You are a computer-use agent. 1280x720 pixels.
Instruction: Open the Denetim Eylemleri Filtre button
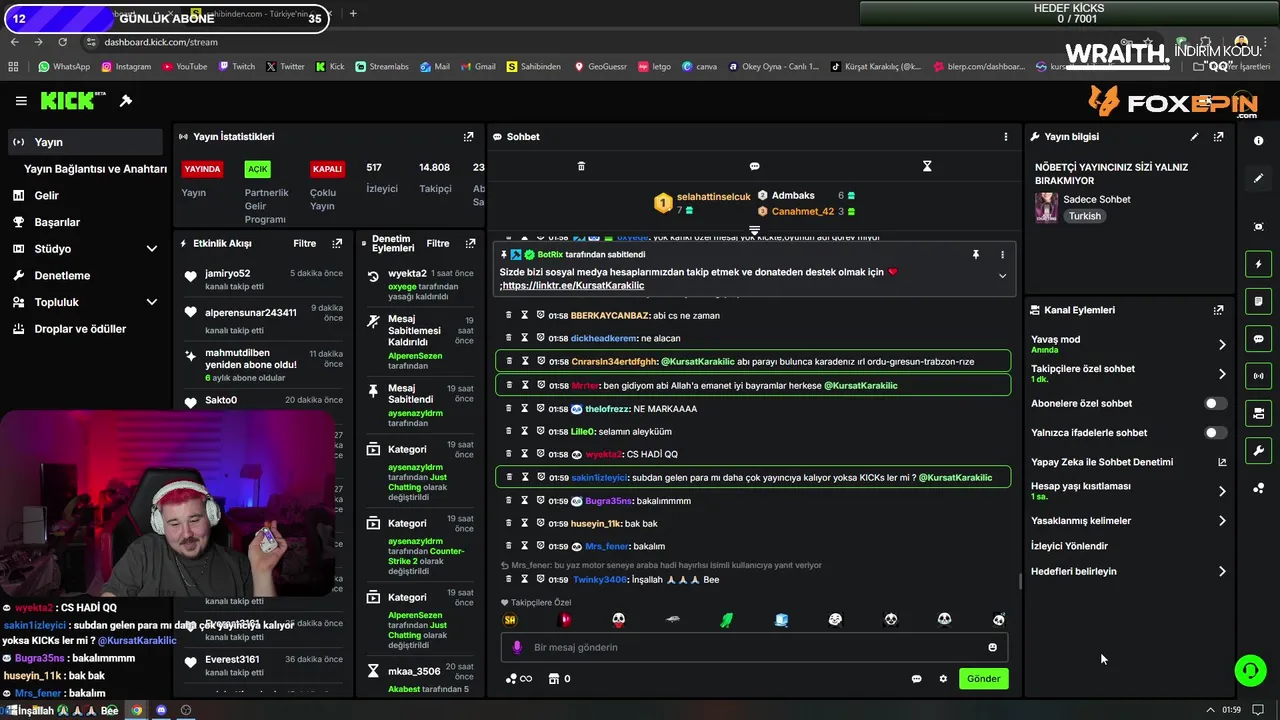tap(438, 243)
